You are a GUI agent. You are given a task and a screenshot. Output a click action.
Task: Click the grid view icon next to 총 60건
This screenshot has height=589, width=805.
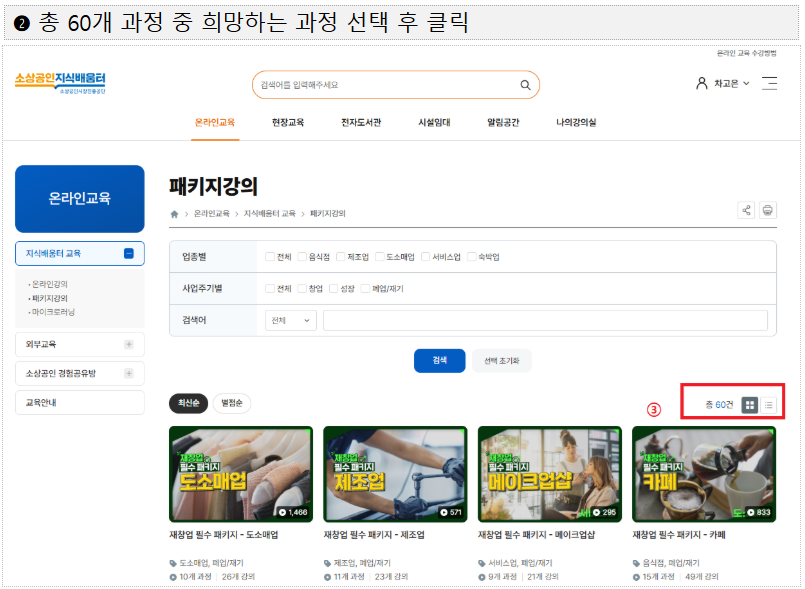coord(750,405)
